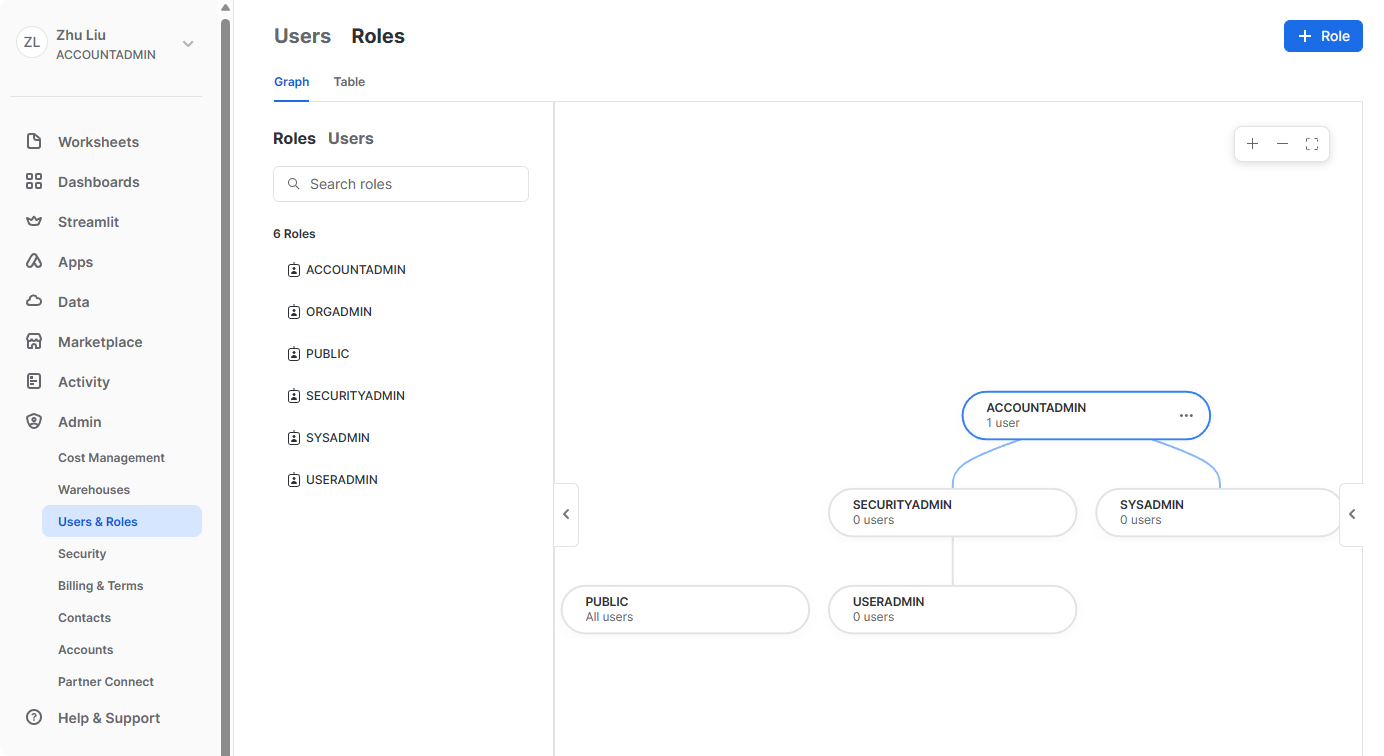
Task: Expand the right side details panel
Action: [x=1352, y=514]
